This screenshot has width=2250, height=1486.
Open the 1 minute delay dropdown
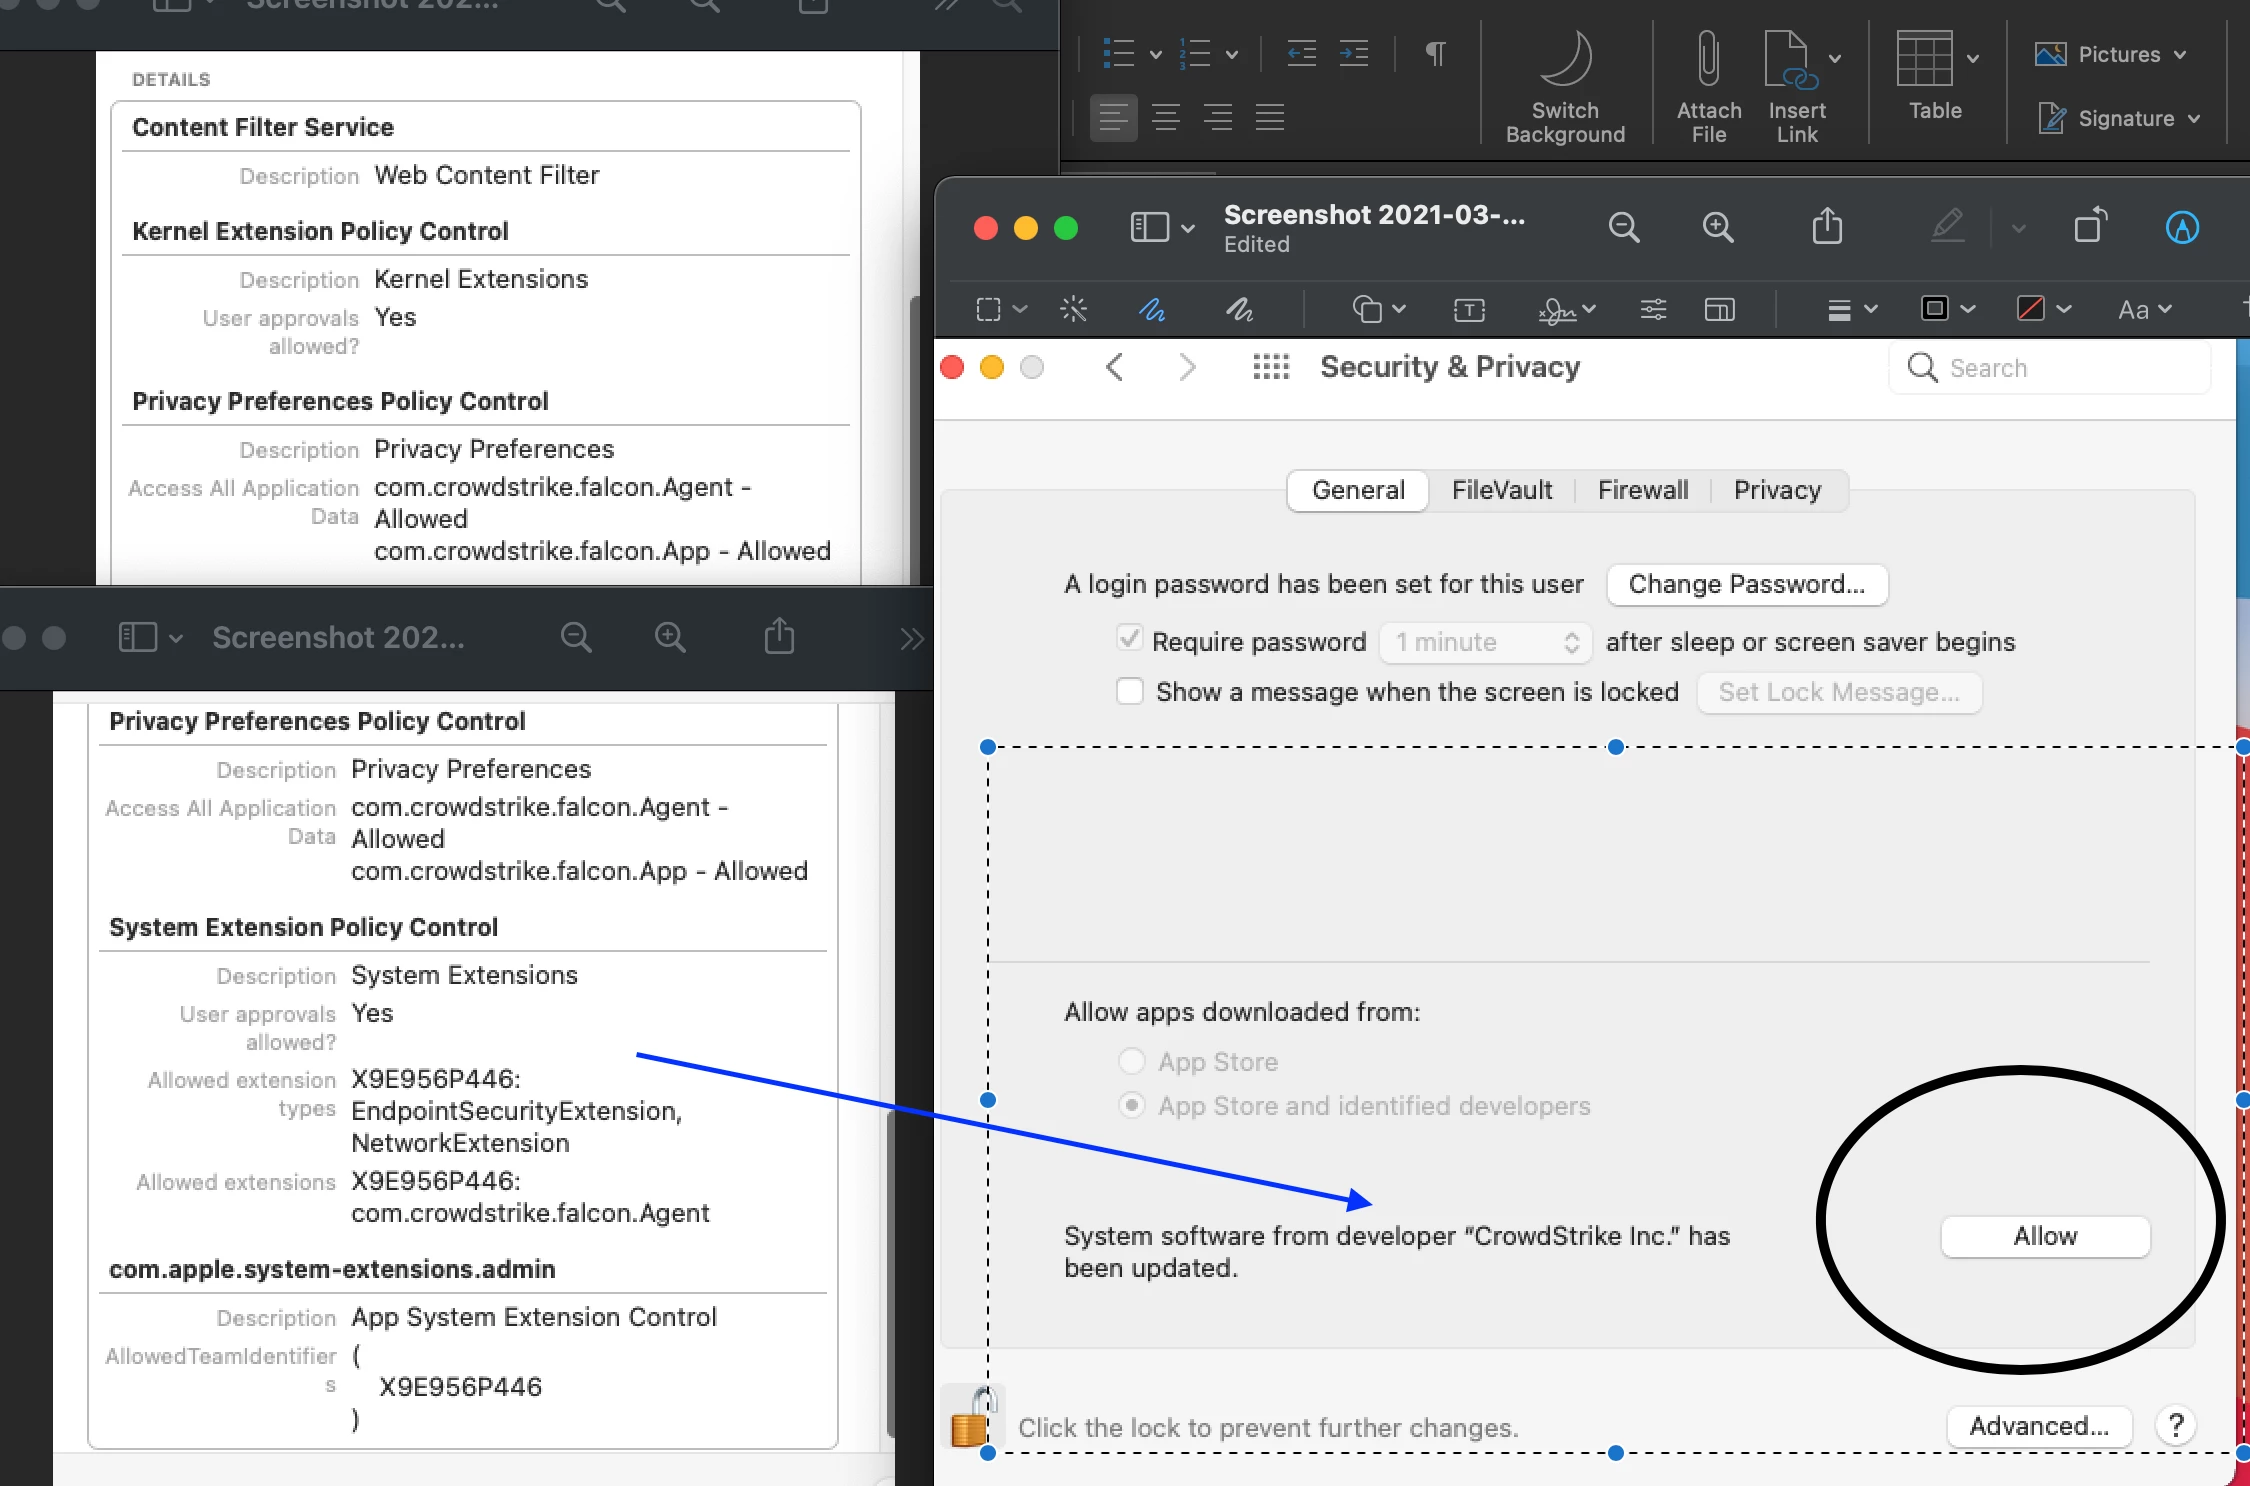point(1486,642)
